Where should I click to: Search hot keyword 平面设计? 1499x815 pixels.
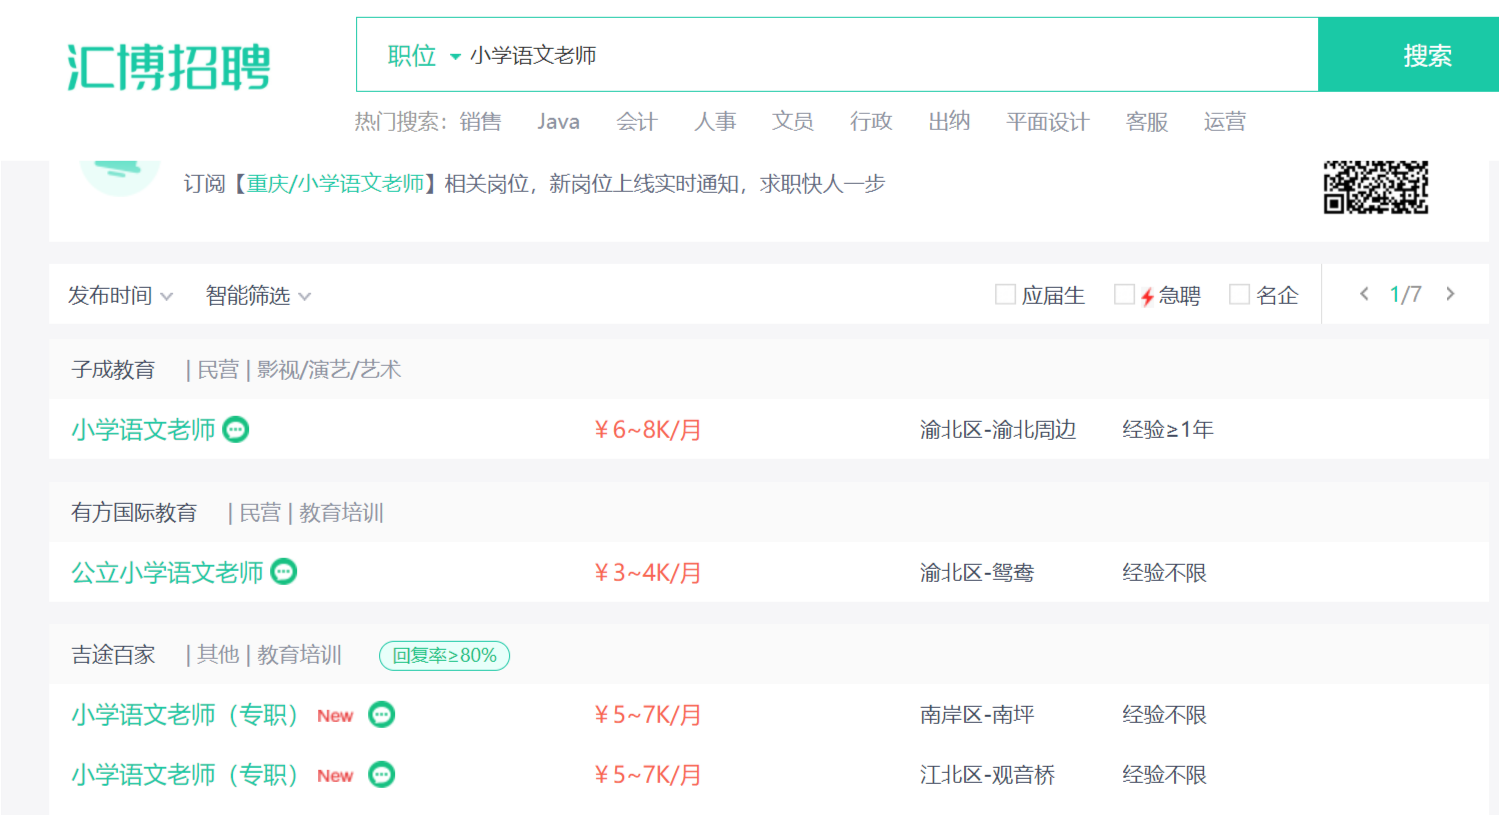[1047, 122]
